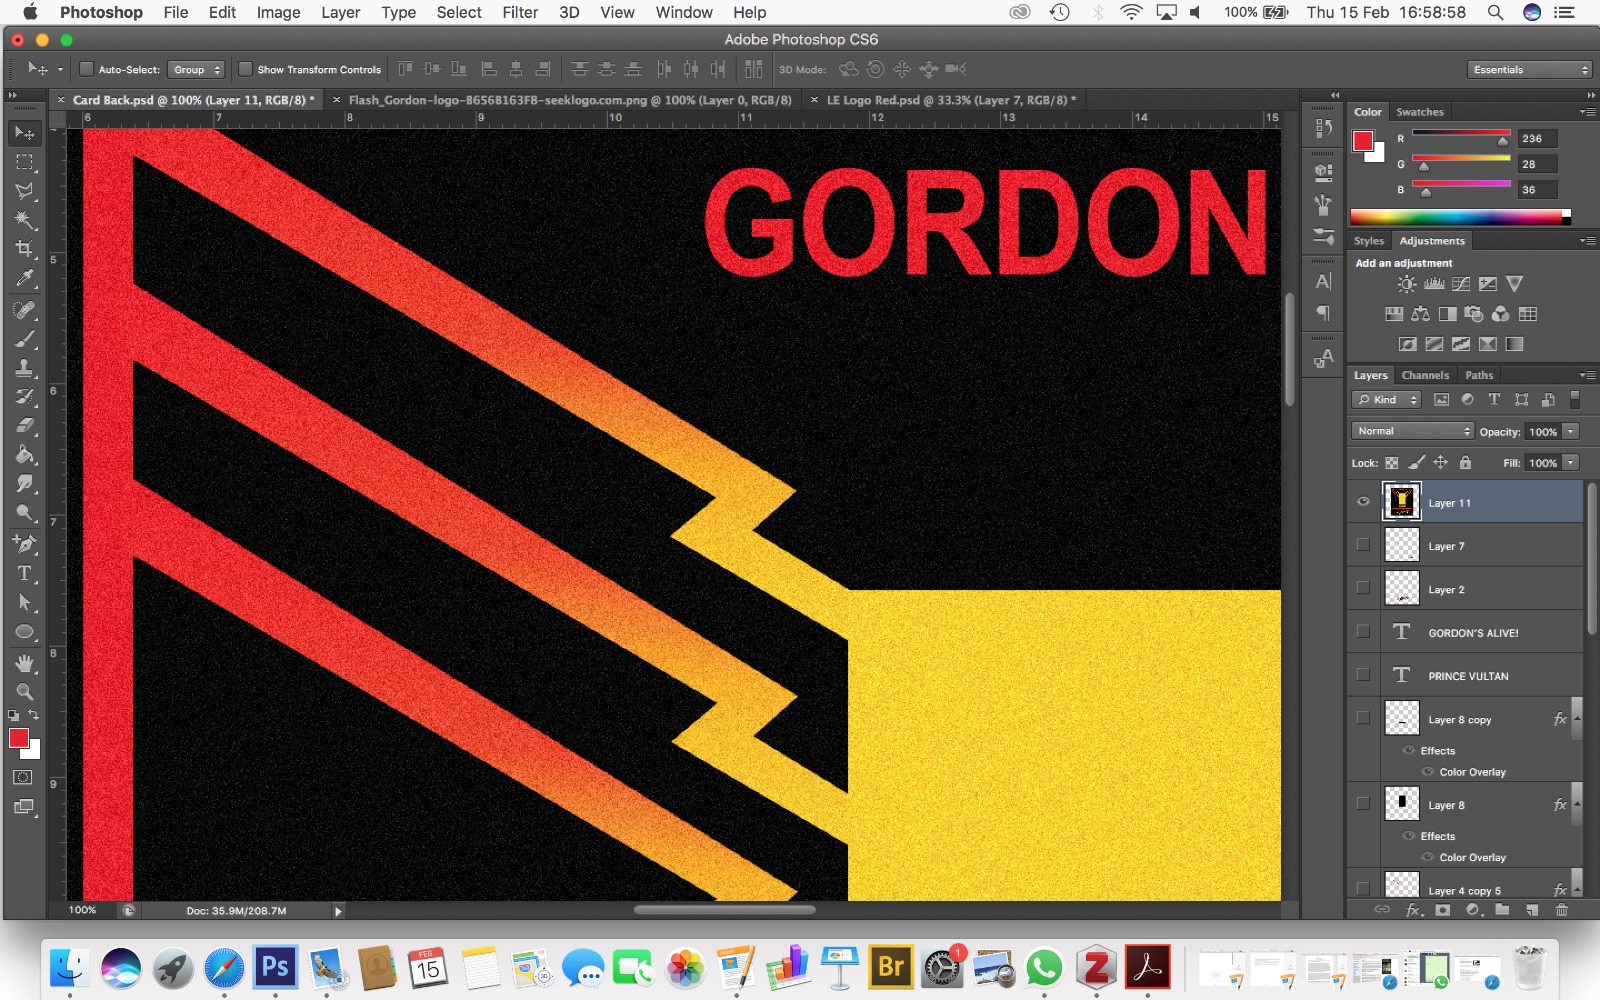The image size is (1600, 1000).
Task: Select the Layer 7 row
Action: click(x=1465, y=546)
